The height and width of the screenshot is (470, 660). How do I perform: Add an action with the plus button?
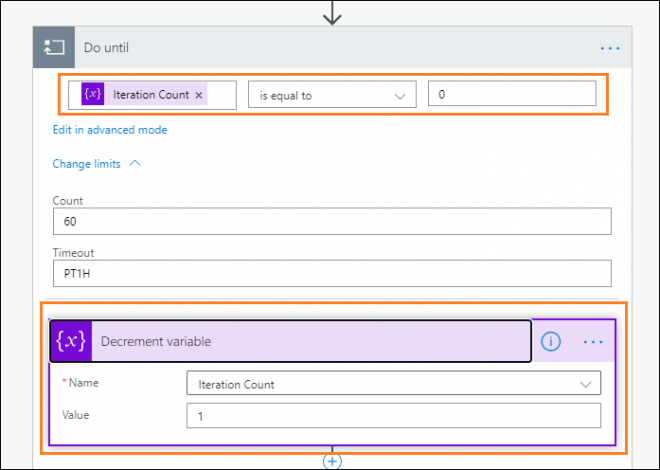coord(332,461)
